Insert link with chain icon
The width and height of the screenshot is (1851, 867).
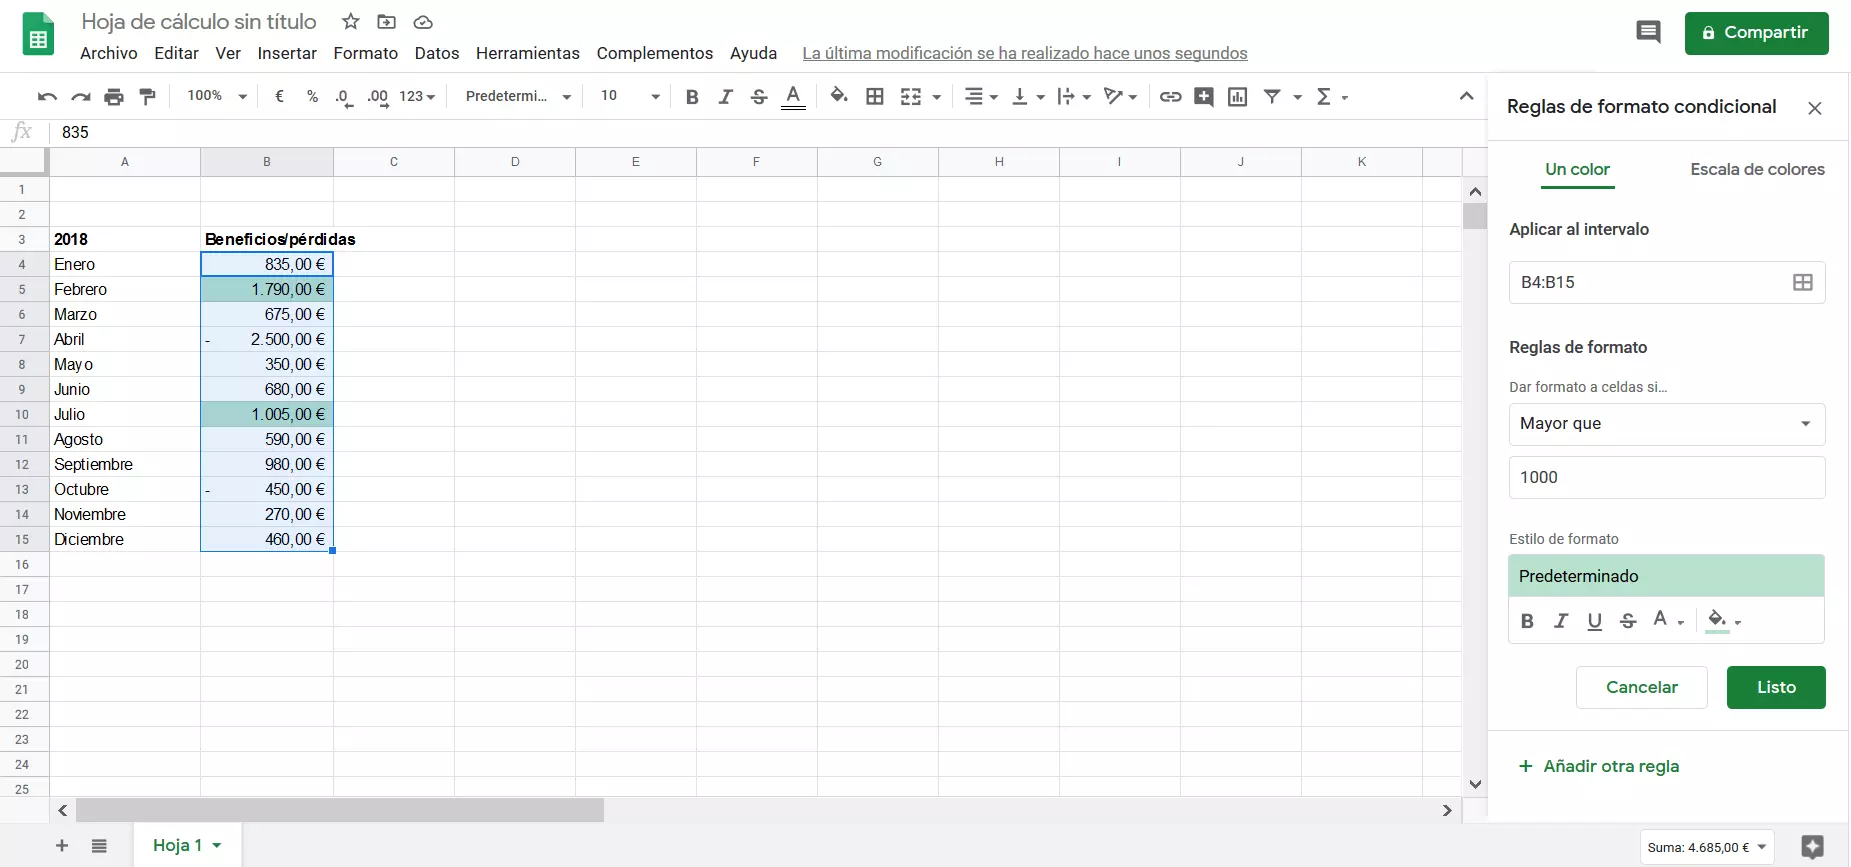tap(1170, 97)
